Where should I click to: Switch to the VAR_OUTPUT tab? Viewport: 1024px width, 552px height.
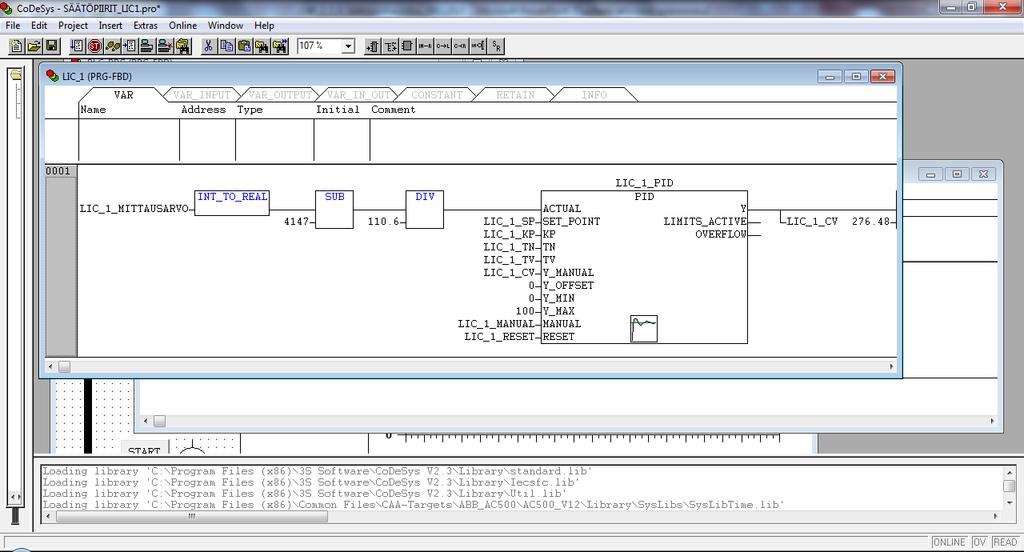[x=280, y=95]
